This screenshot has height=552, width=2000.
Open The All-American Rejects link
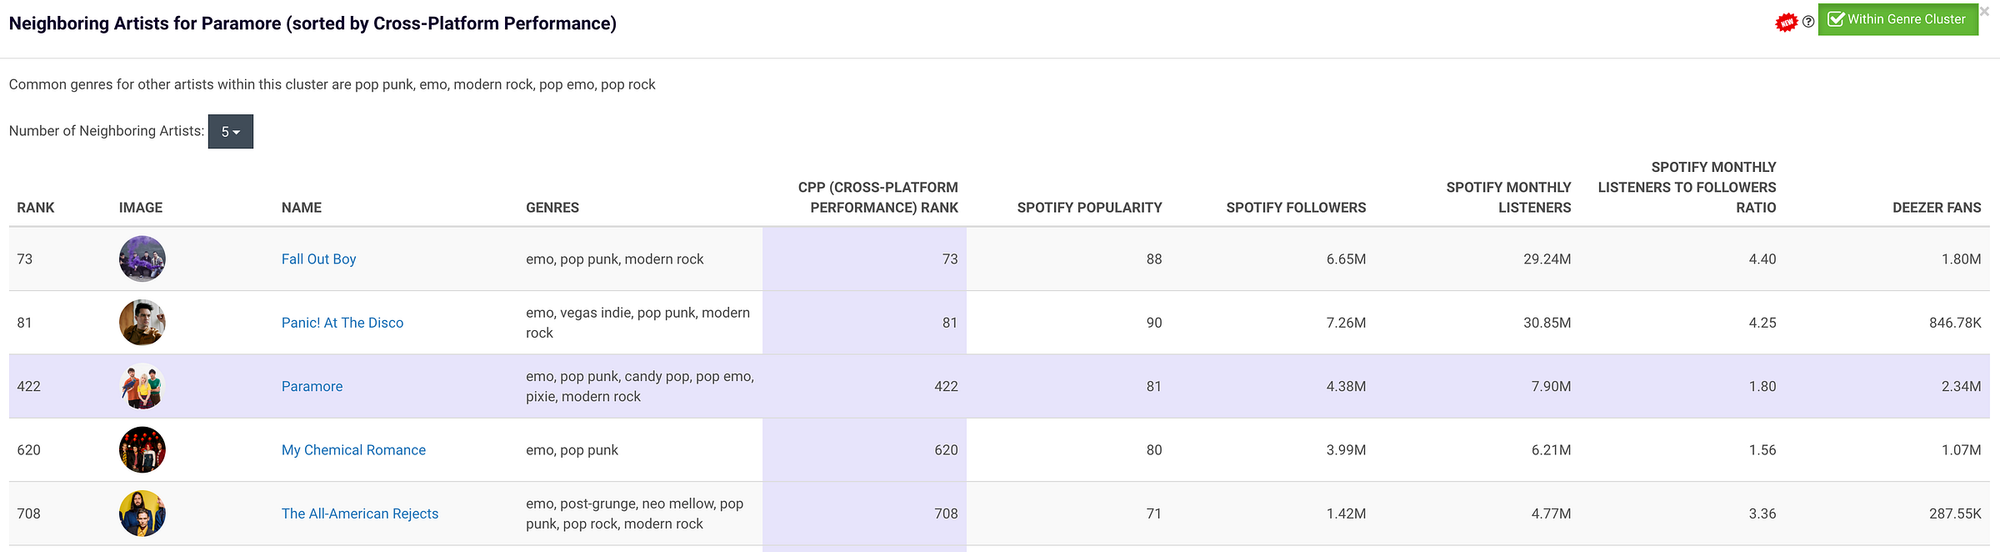point(359,514)
